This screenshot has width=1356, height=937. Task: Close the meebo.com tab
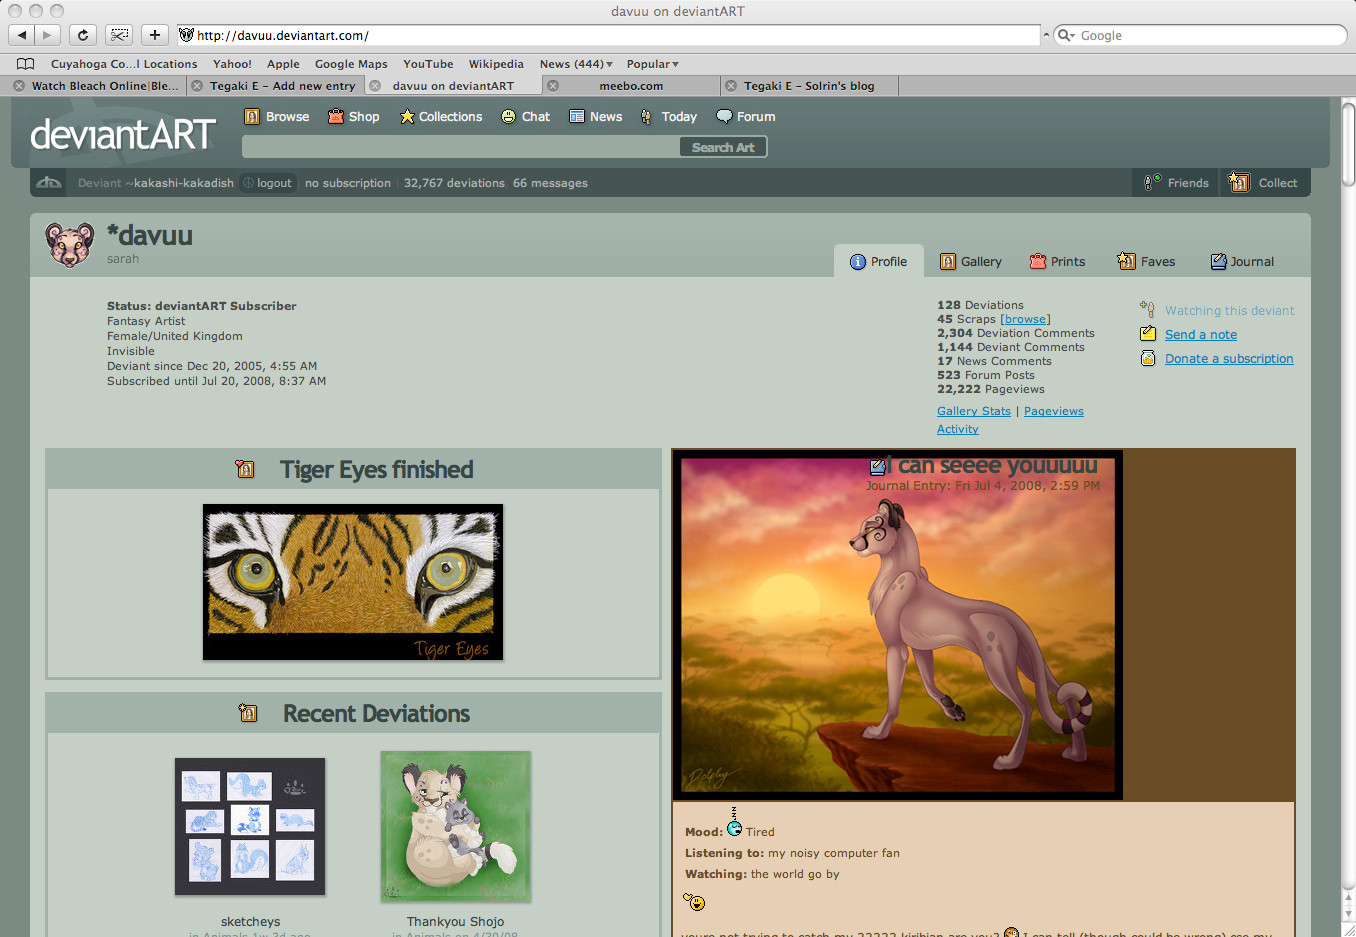click(x=552, y=86)
